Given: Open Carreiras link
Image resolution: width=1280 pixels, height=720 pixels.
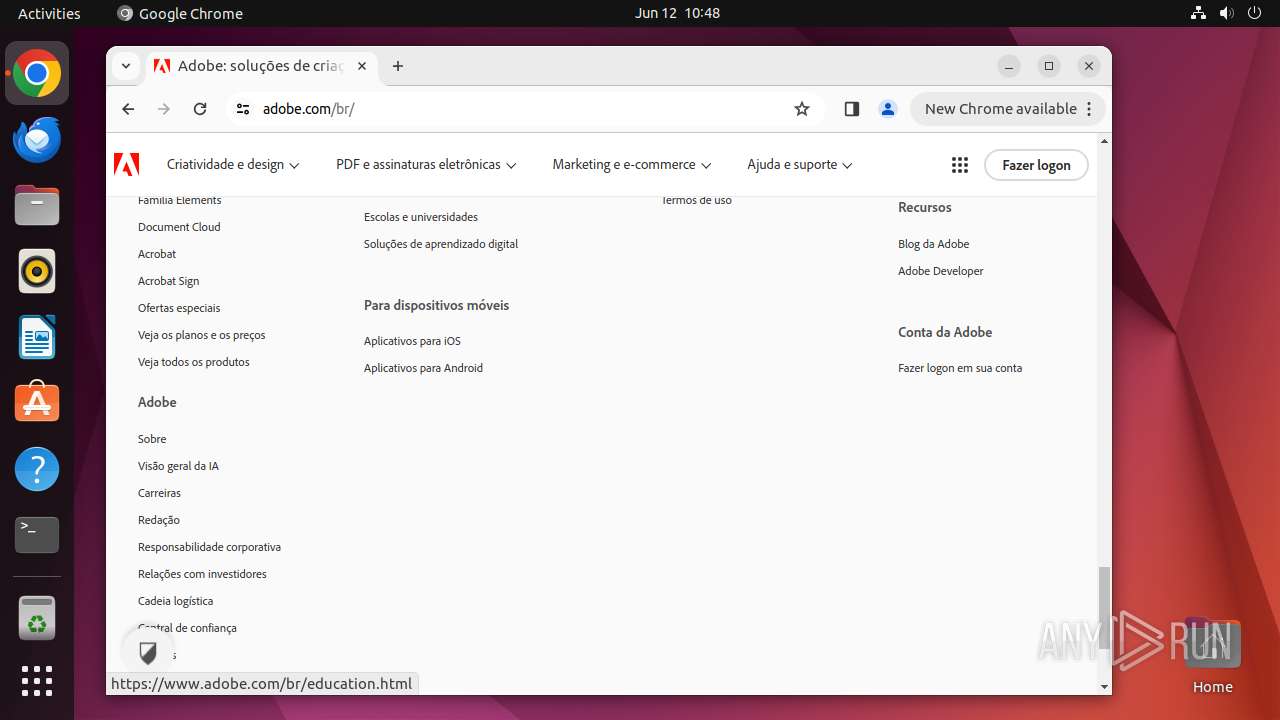Looking at the screenshot, I should (x=159, y=493).
